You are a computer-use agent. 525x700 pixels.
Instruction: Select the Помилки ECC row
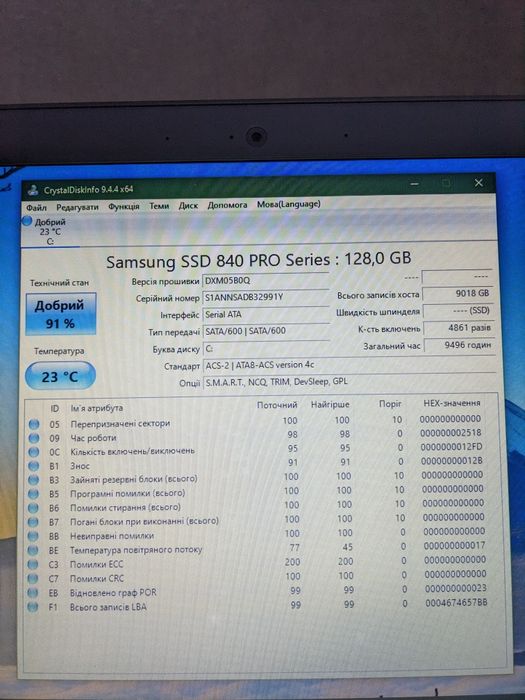tap(261, 563)
